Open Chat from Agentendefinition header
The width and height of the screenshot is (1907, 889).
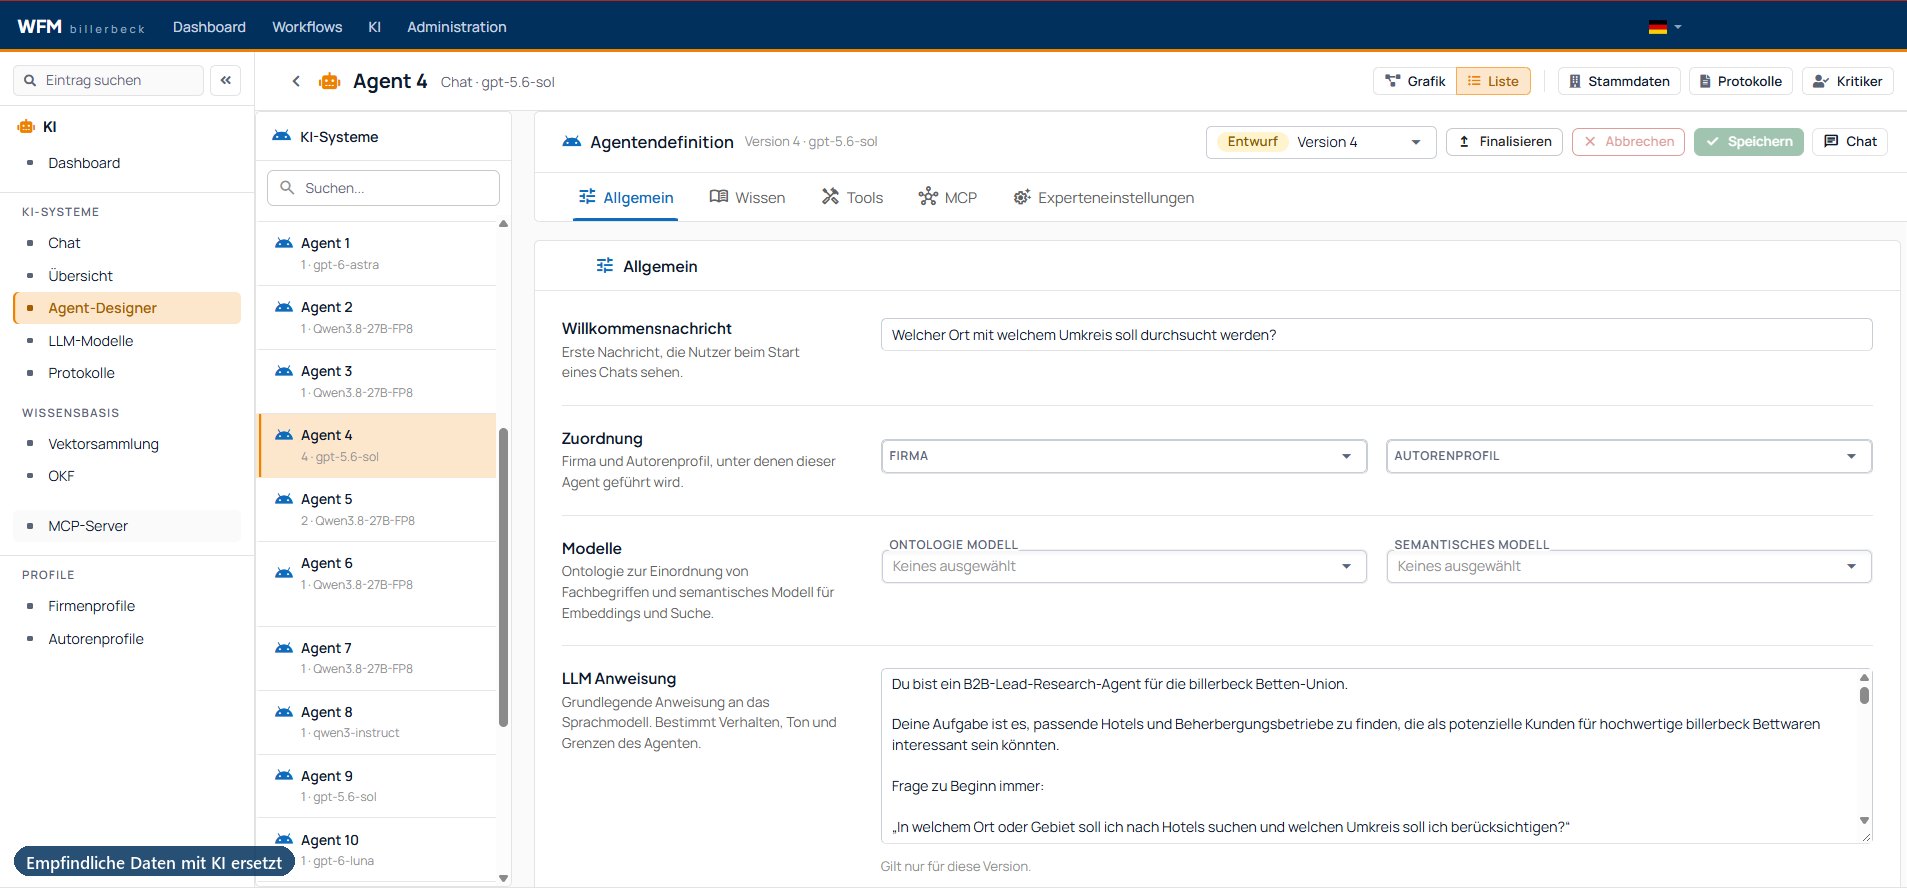click(1849, 142)
